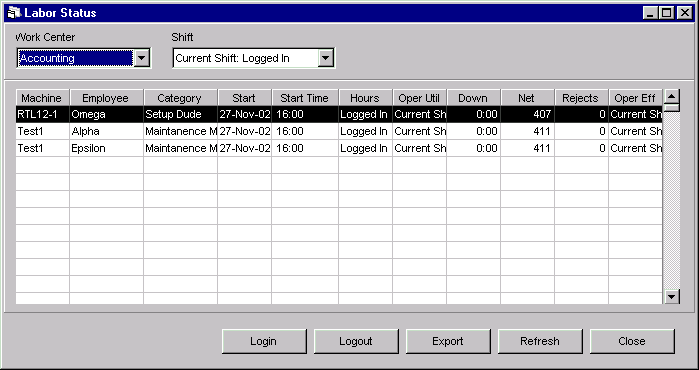Click the Rejects 0 cell in Alpha's row
The image size is (699, 370).
point(581,132)
